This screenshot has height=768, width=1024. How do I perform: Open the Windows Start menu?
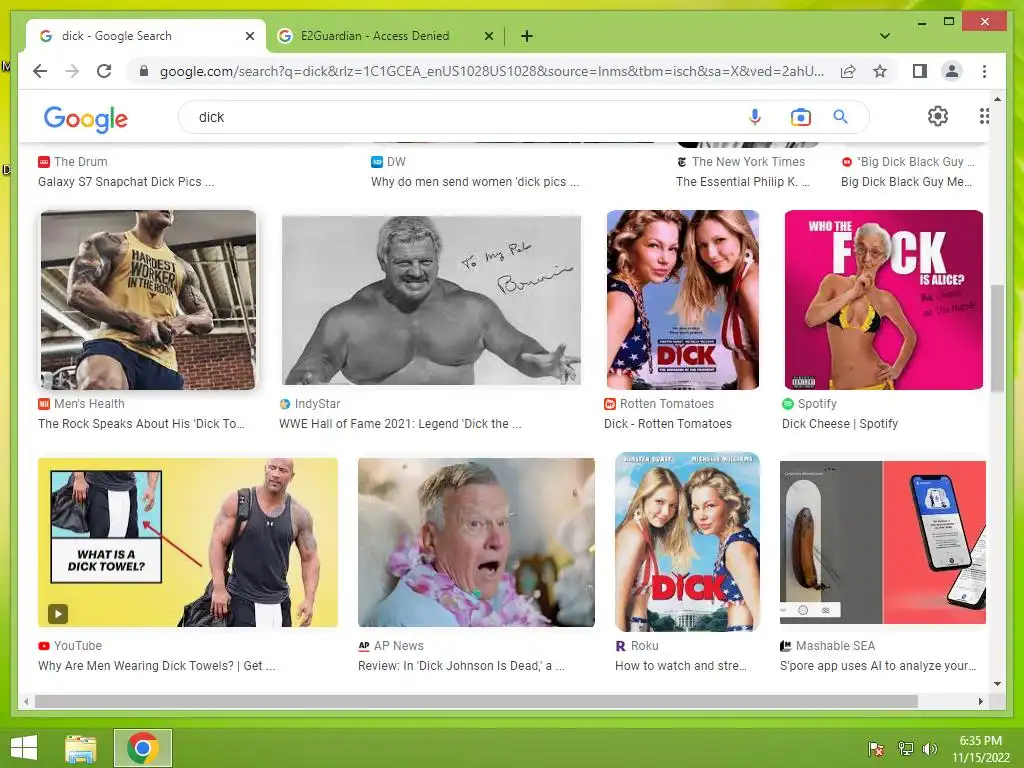click(24, 748)
